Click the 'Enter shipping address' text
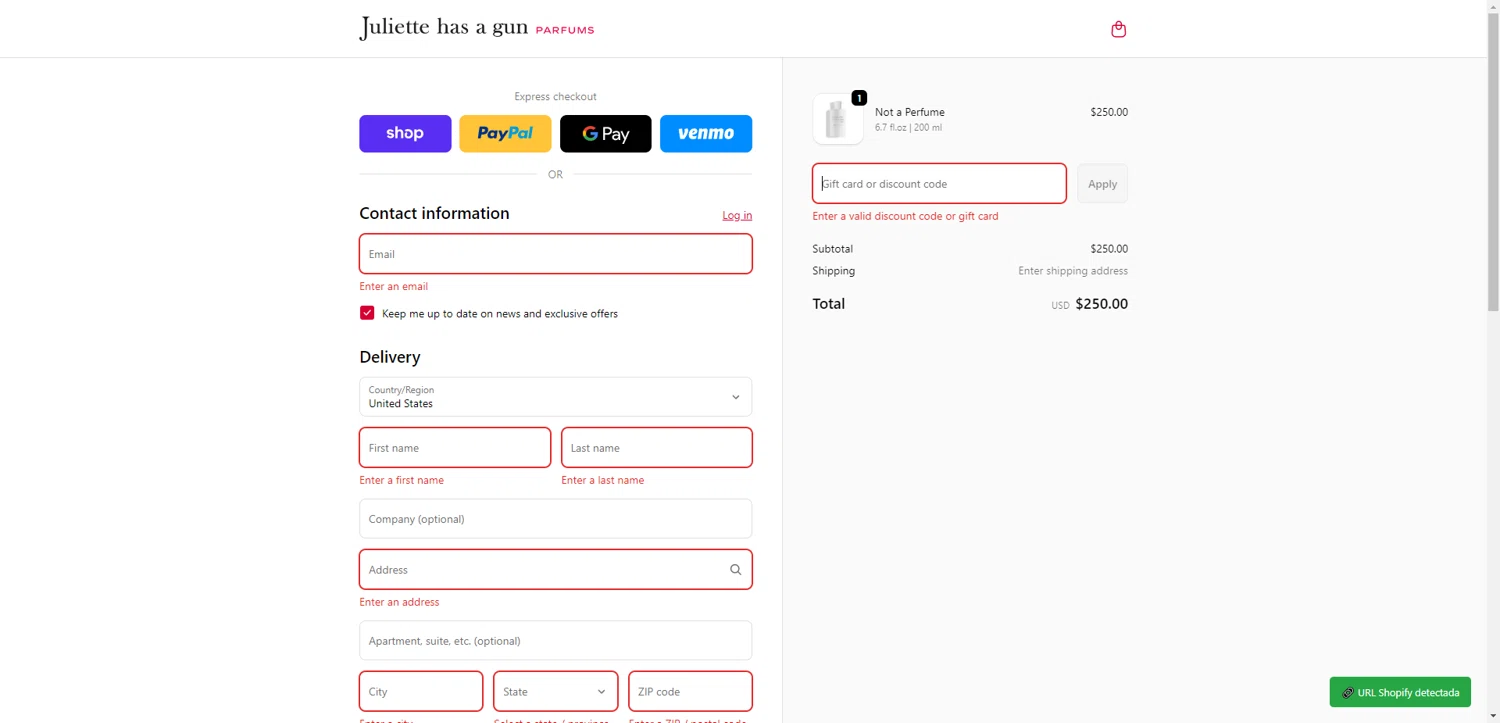The image size is (1500, 723). 1073,271
